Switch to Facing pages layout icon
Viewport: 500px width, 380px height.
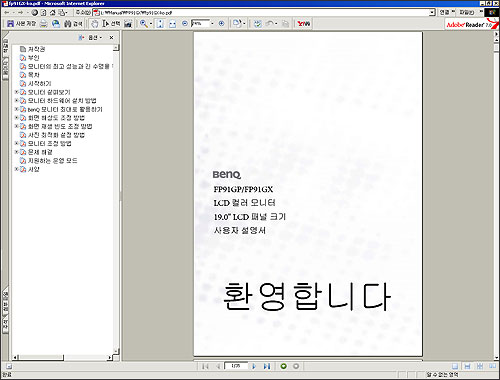[x=492, y=366]
